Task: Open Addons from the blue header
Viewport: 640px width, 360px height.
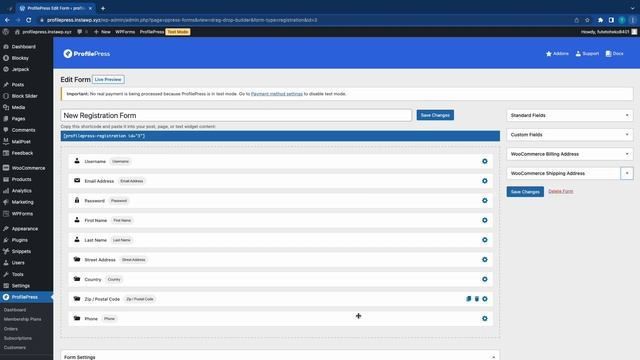Action: [x=557, y=53]
